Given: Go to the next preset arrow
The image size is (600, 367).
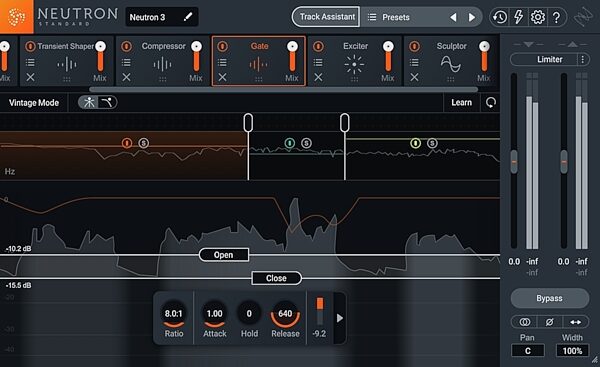Looking at the screenshot, I should pyautogui.click(x=472, y=17).
